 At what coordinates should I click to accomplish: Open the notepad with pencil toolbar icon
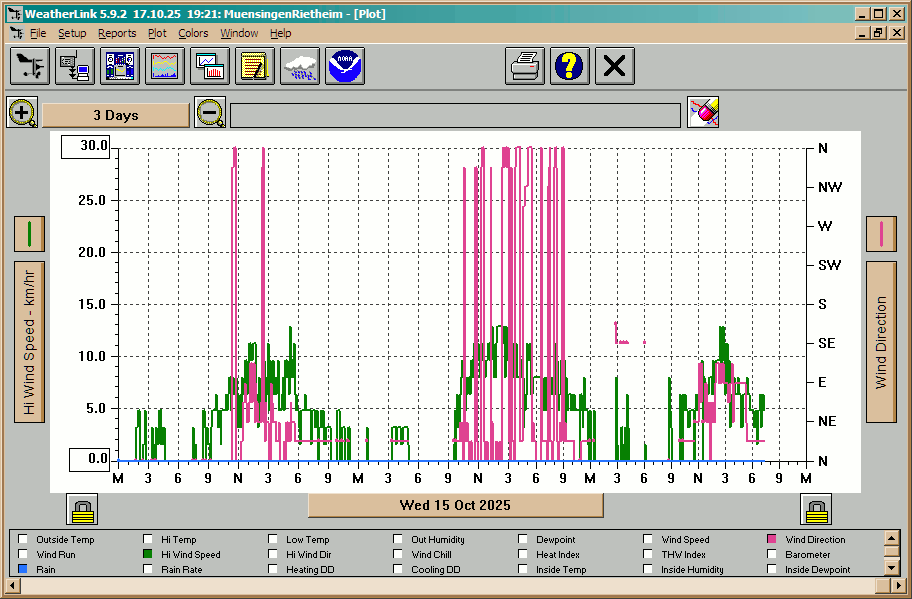255,67
